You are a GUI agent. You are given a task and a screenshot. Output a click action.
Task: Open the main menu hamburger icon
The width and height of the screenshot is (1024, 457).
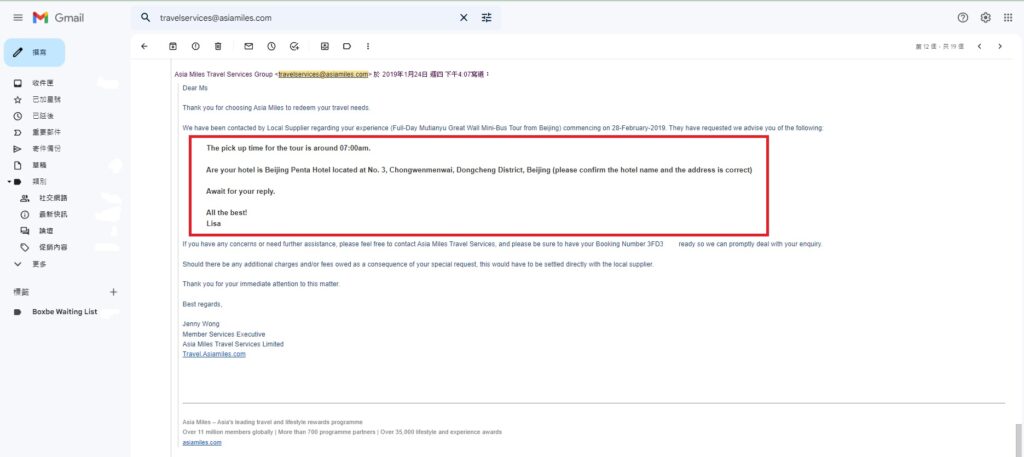tap(18, 18)
